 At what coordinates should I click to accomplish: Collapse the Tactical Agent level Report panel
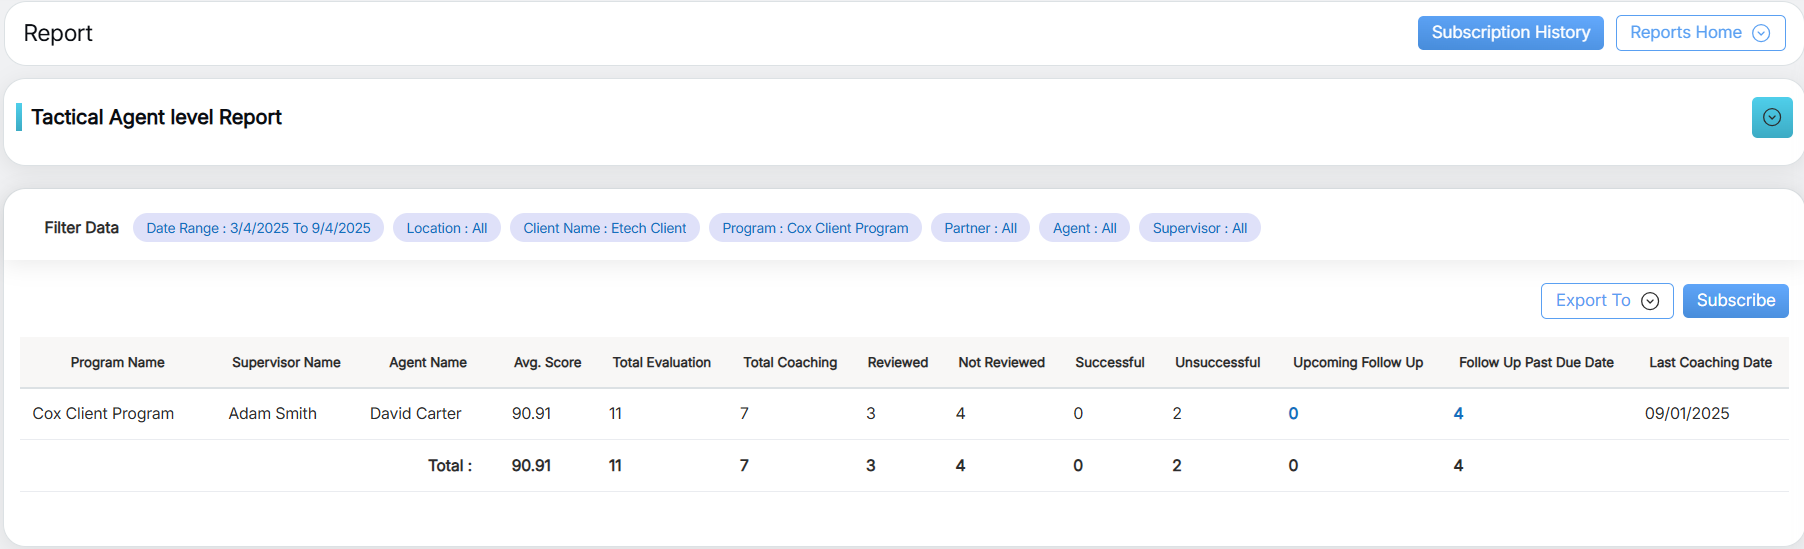1771,118
